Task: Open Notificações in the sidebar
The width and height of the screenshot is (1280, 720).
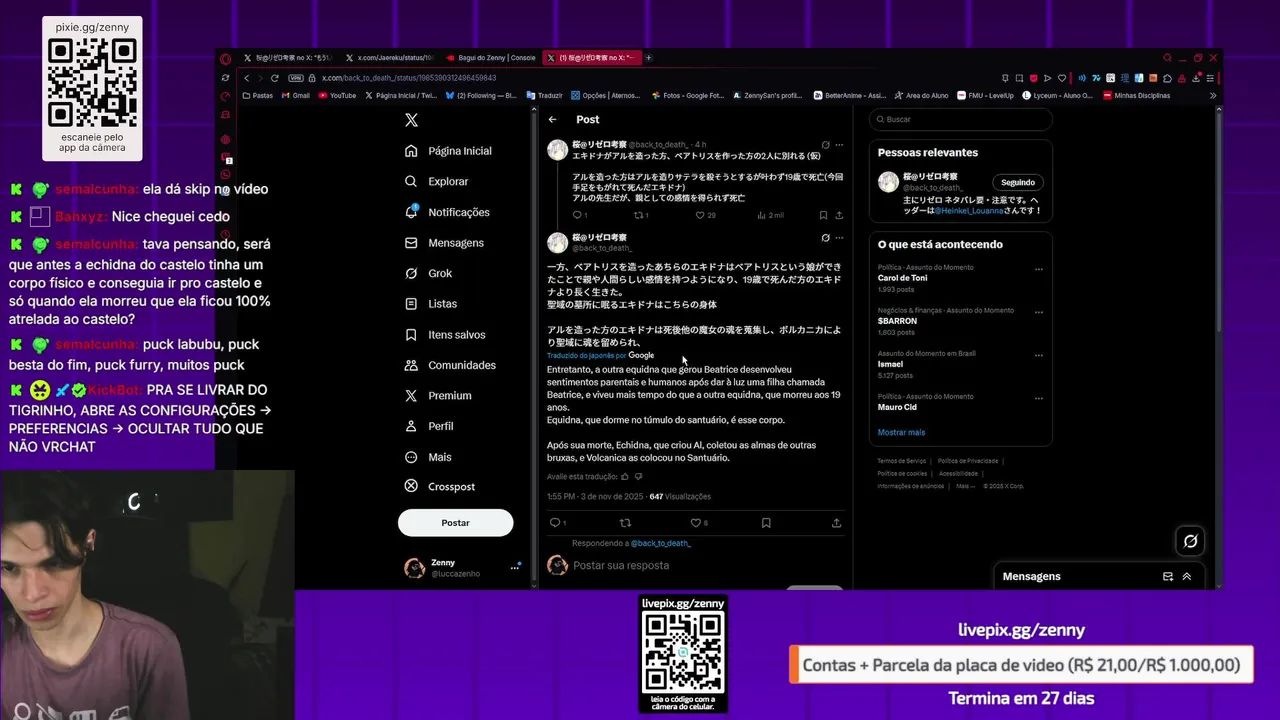Action: click(447, 212)
